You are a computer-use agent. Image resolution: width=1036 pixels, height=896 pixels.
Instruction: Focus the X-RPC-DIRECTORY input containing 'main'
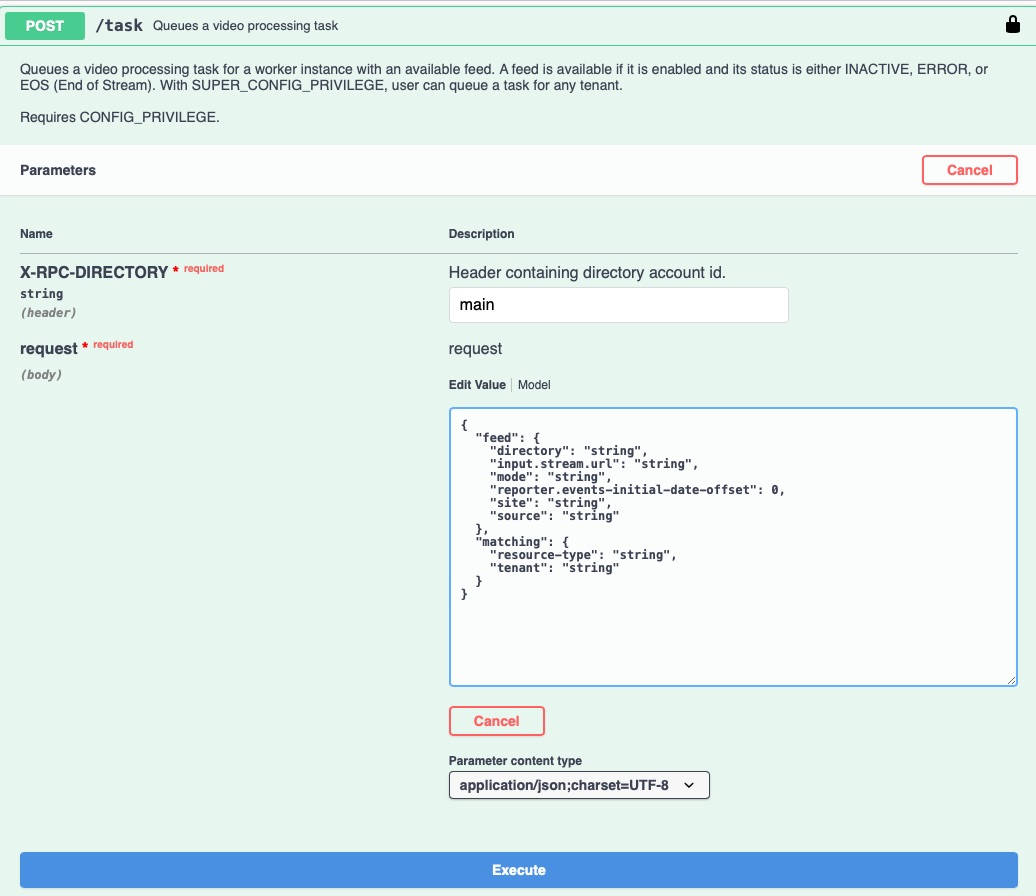pos(618,305)
